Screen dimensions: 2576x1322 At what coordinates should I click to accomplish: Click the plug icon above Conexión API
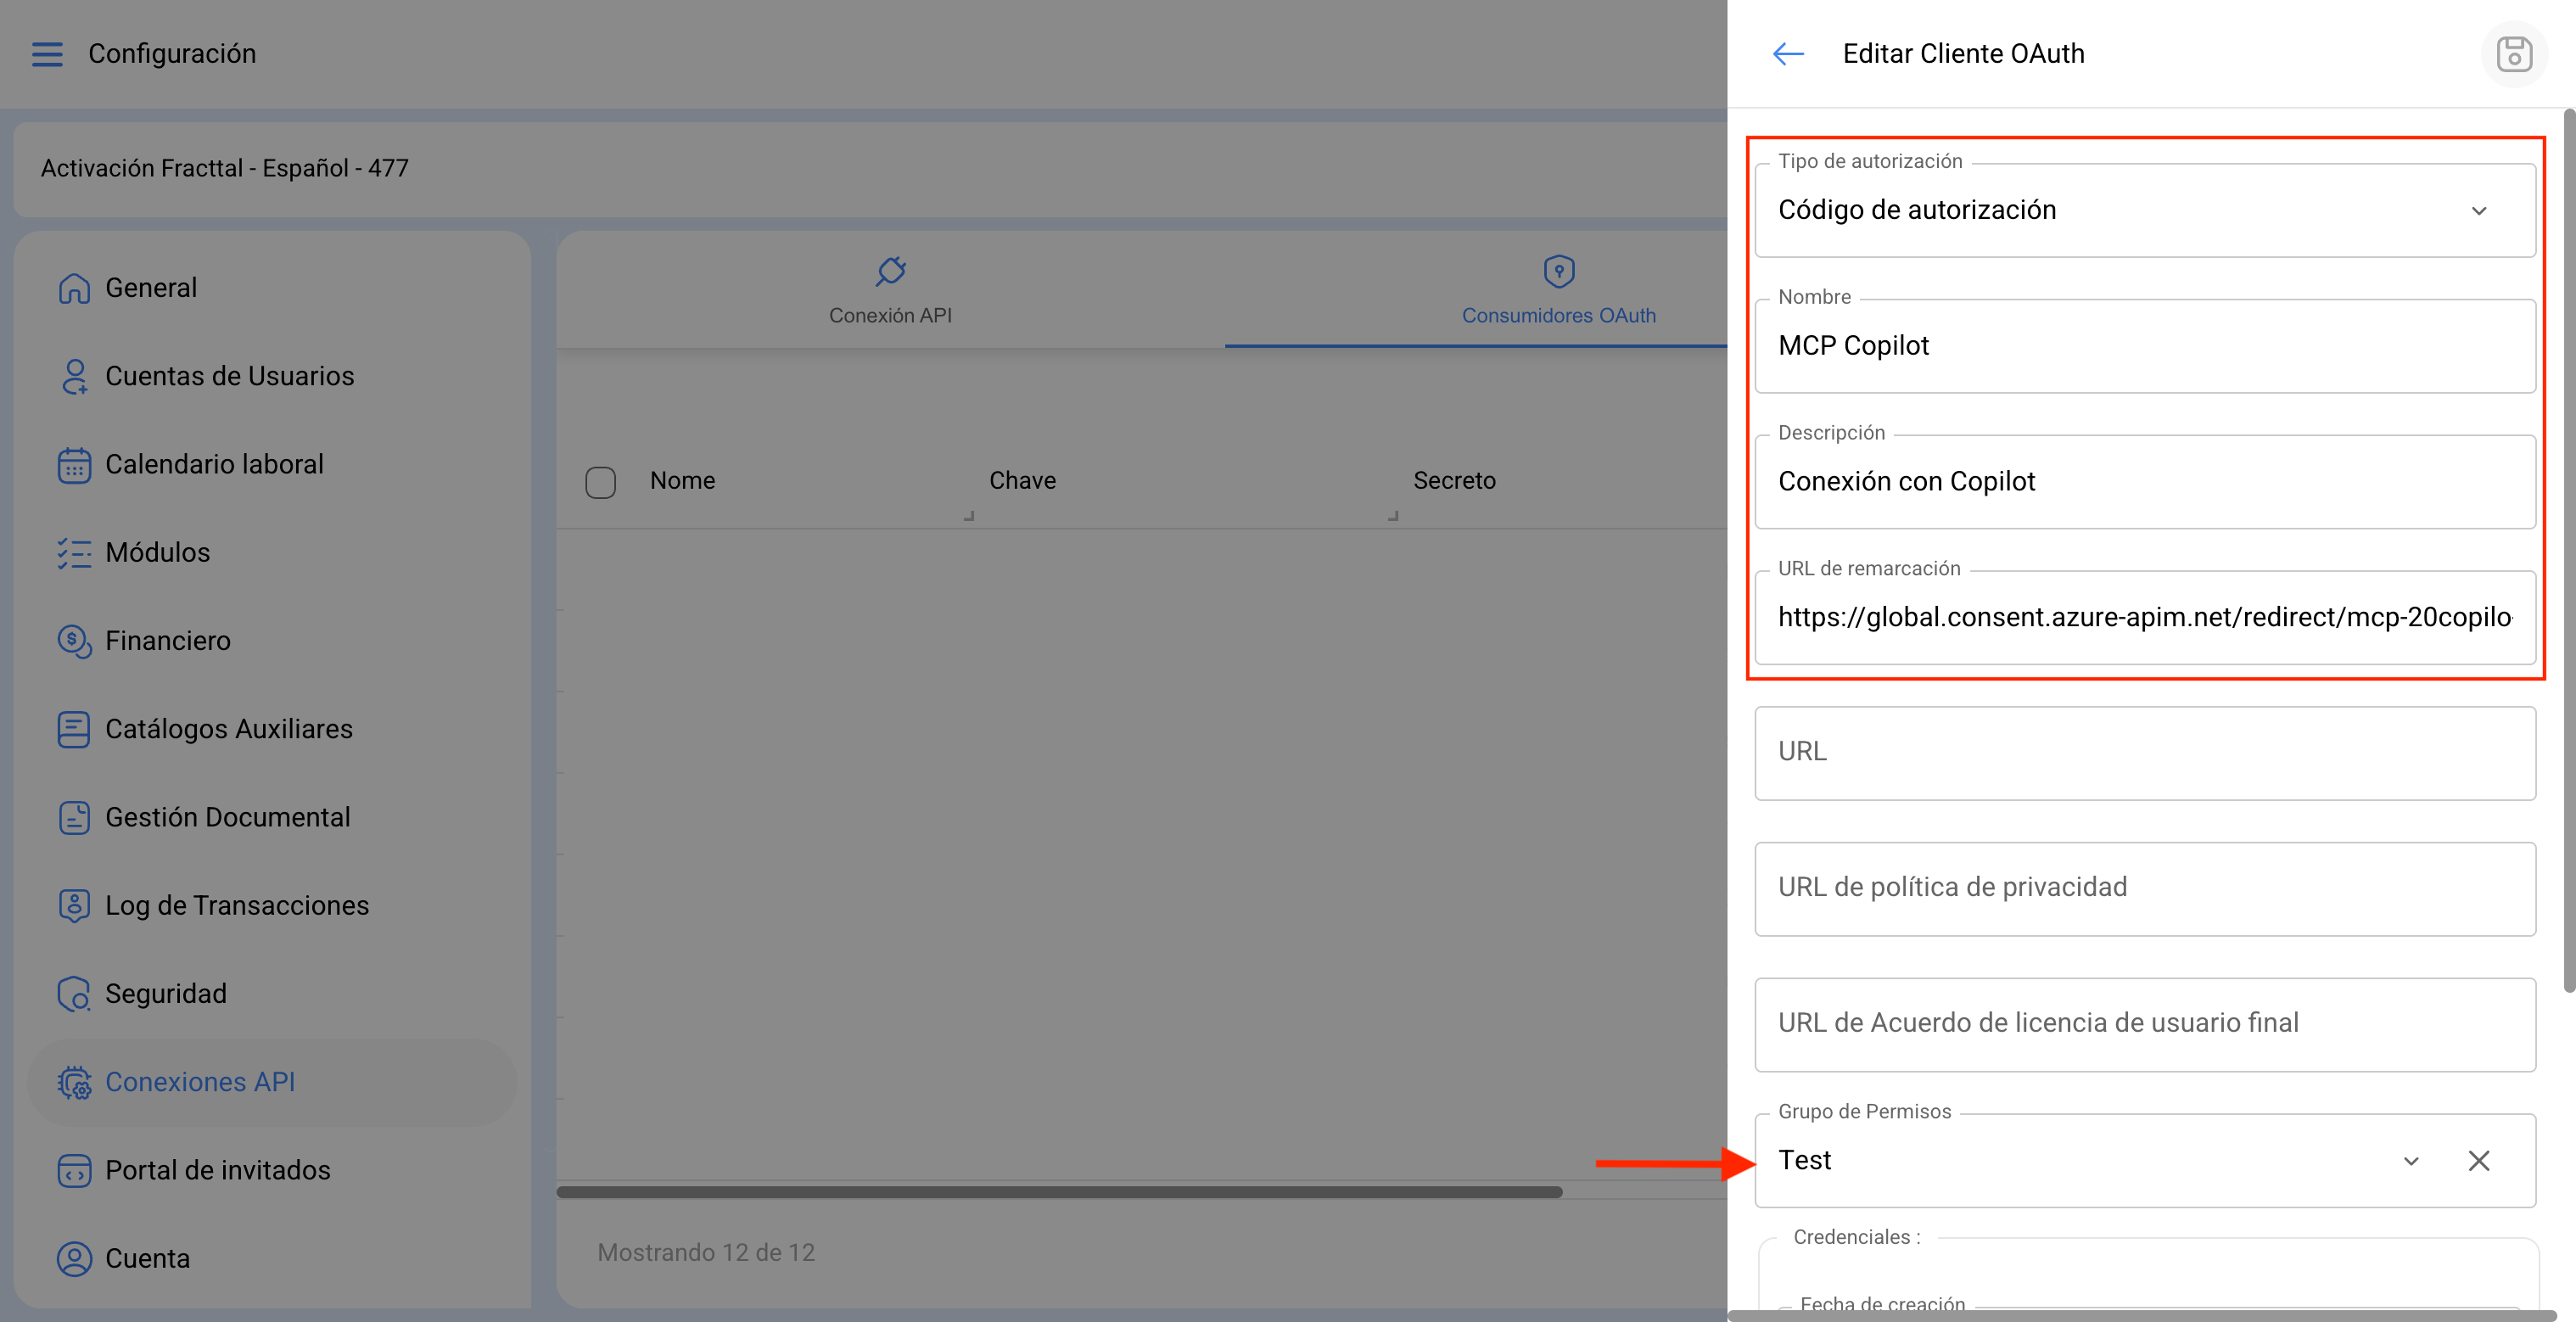pyautogui.click(x=890, y=270)
